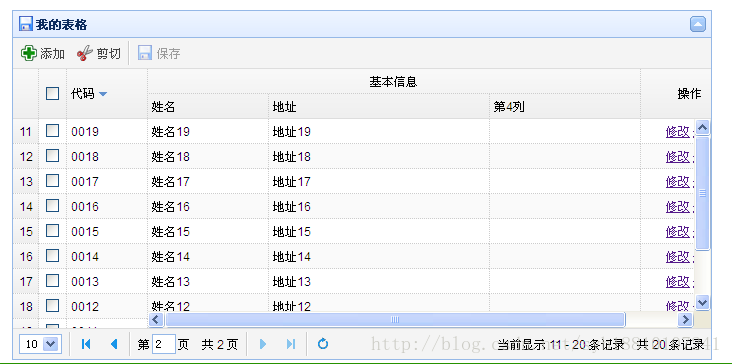Click the 基本信息 group header
This screenshot has height=364, width=732.
(393, 82)
